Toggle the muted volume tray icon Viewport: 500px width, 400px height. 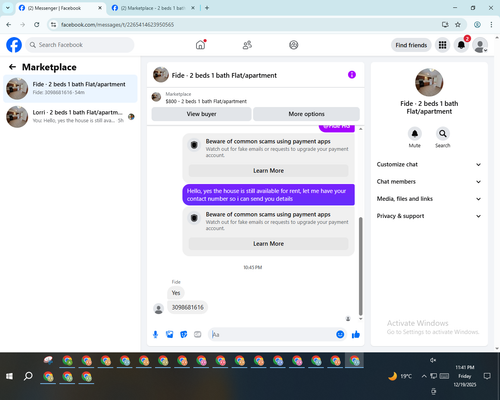[433, 360]
